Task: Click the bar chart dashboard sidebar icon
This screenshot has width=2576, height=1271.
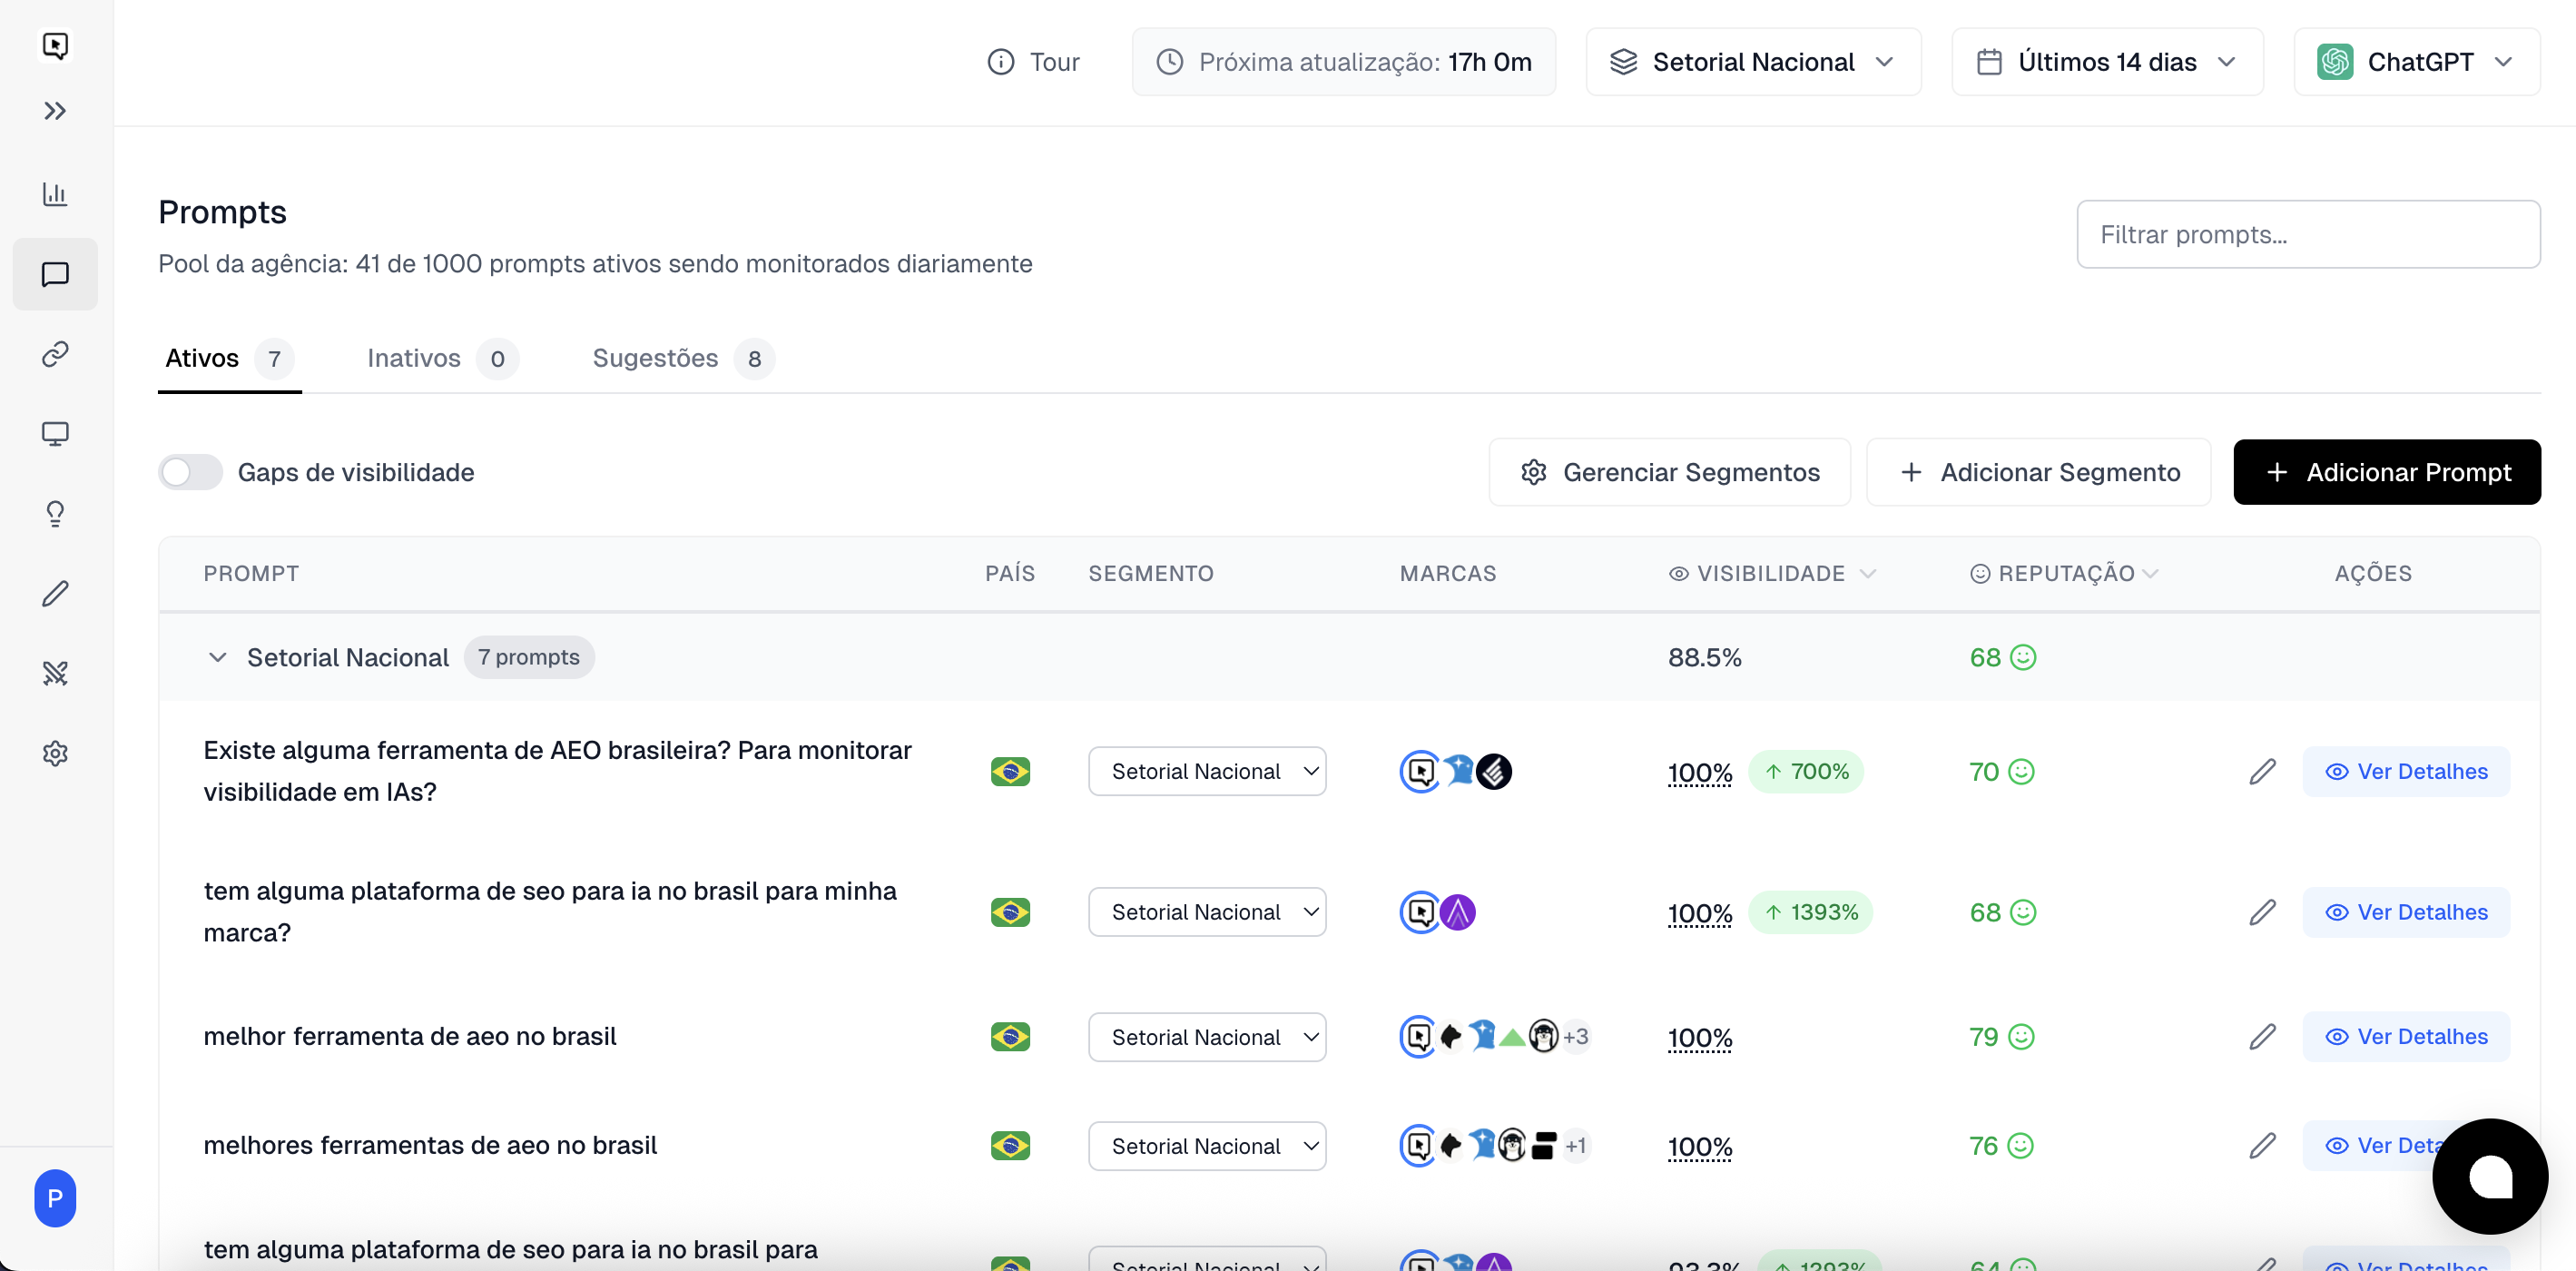Action: 55,194
